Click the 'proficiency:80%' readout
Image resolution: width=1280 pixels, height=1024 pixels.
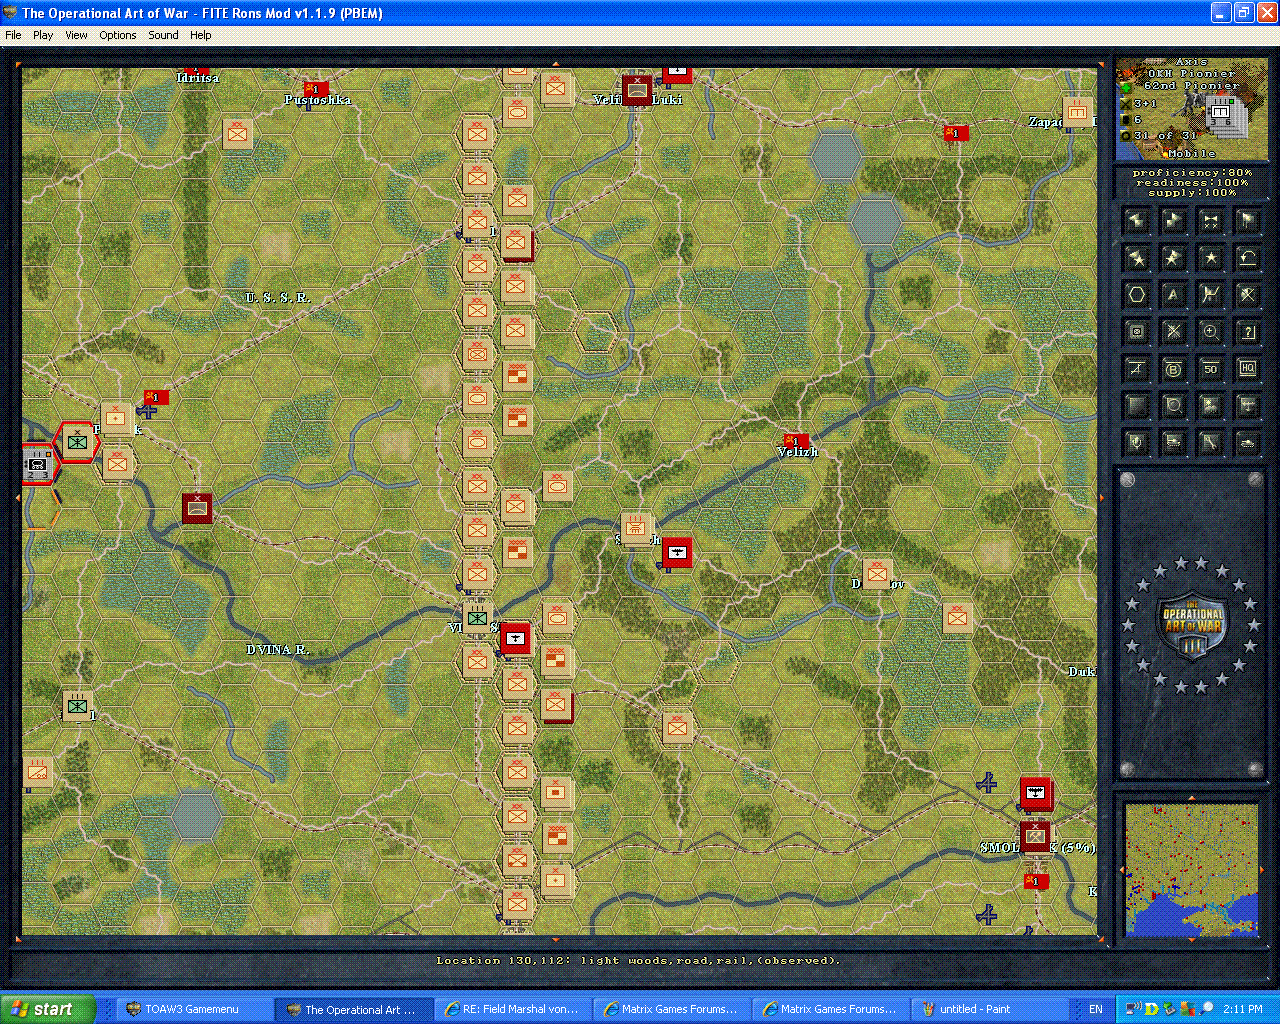[1192, 173]
